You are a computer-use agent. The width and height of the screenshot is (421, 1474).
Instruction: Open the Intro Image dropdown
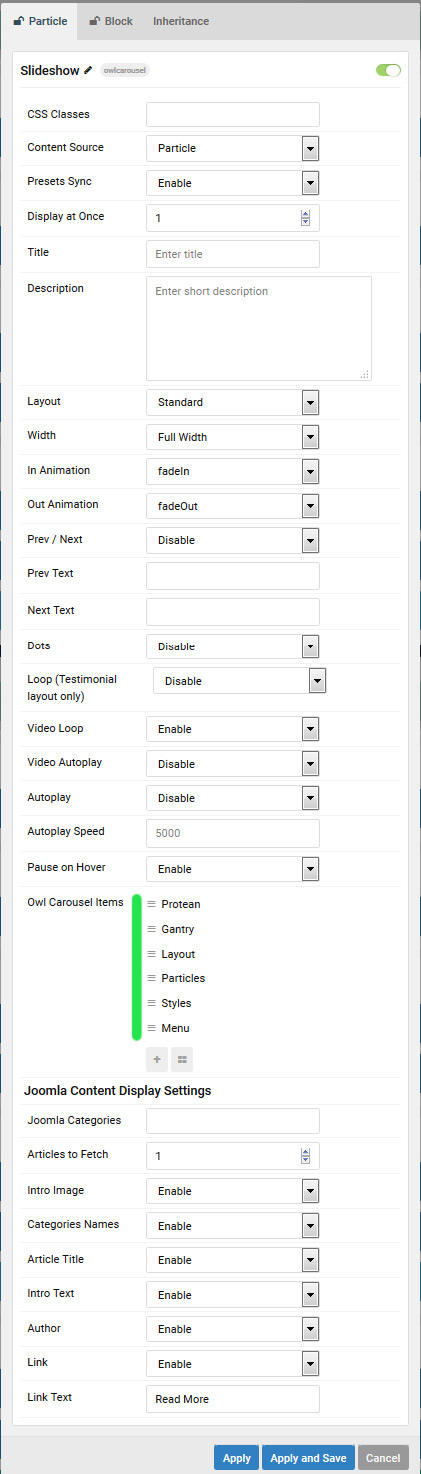[233, 1191]
